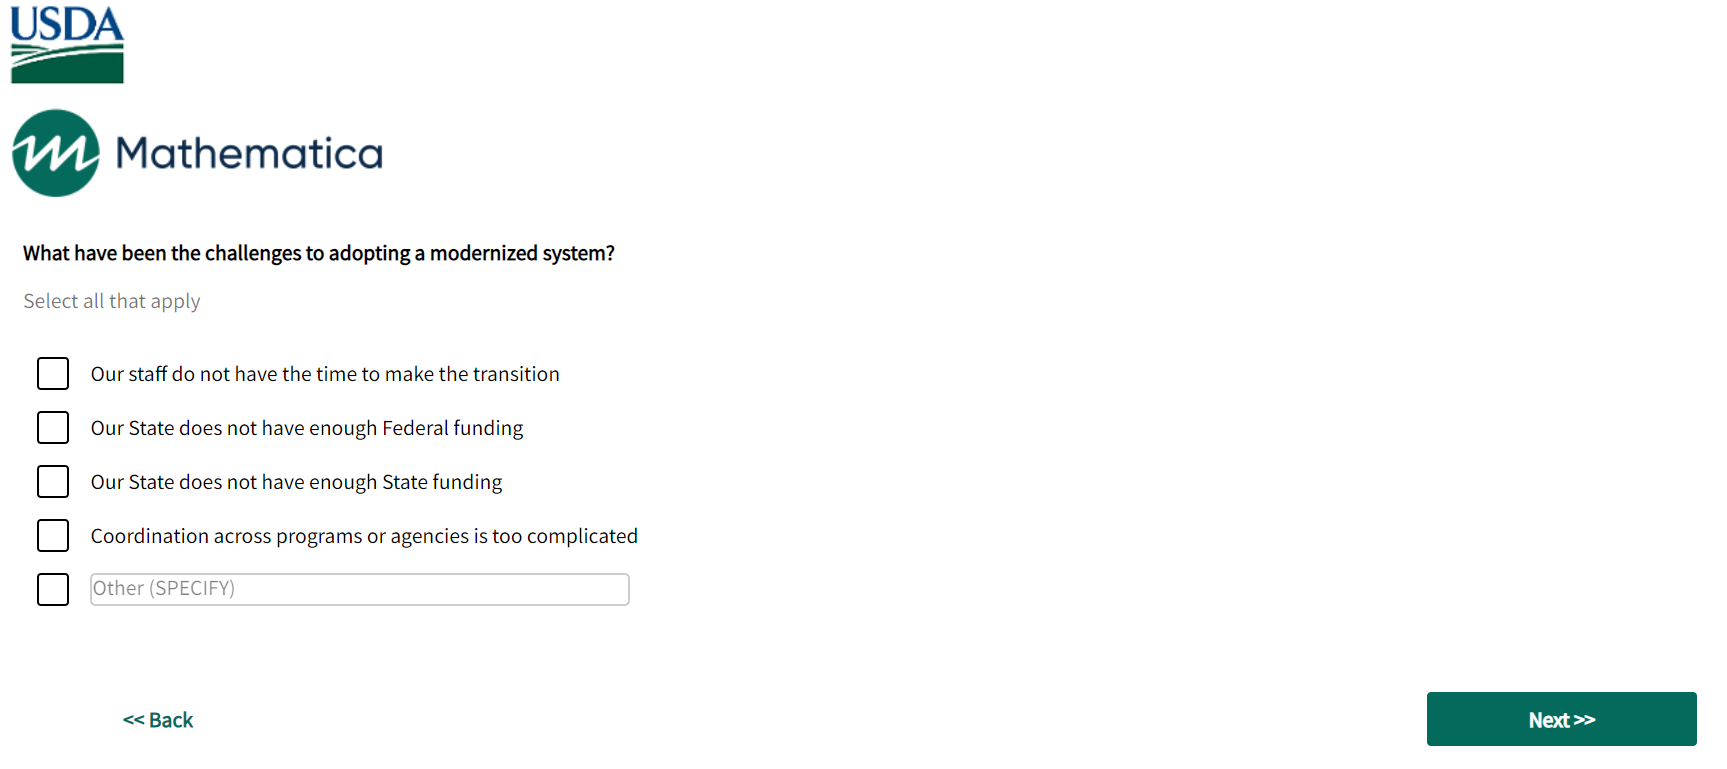The width and height of the screenshot is (1727, 769).
Task: Click the challenges question heading text
Action: pyautogui.click(x=319, y=253)
